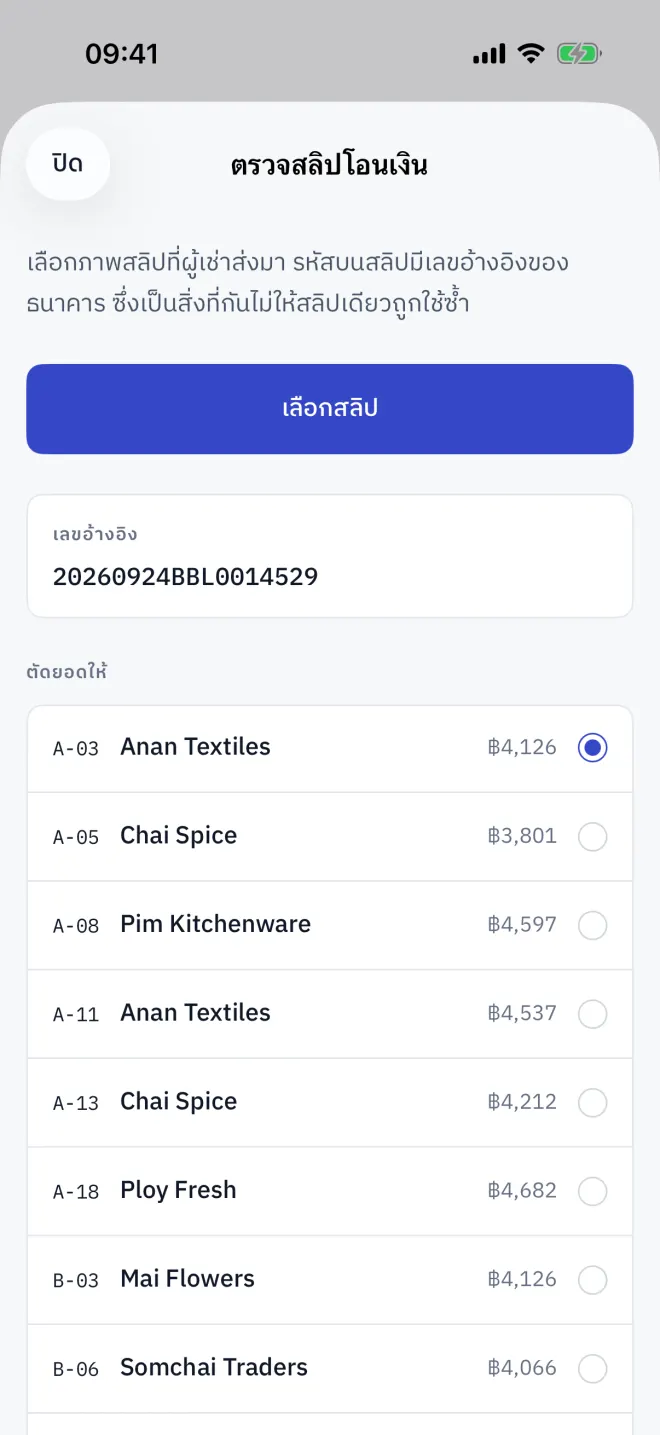Tap the เลขอ้างอิง reference number field
Screen dimensions: 660x1435
coord(330,556)
